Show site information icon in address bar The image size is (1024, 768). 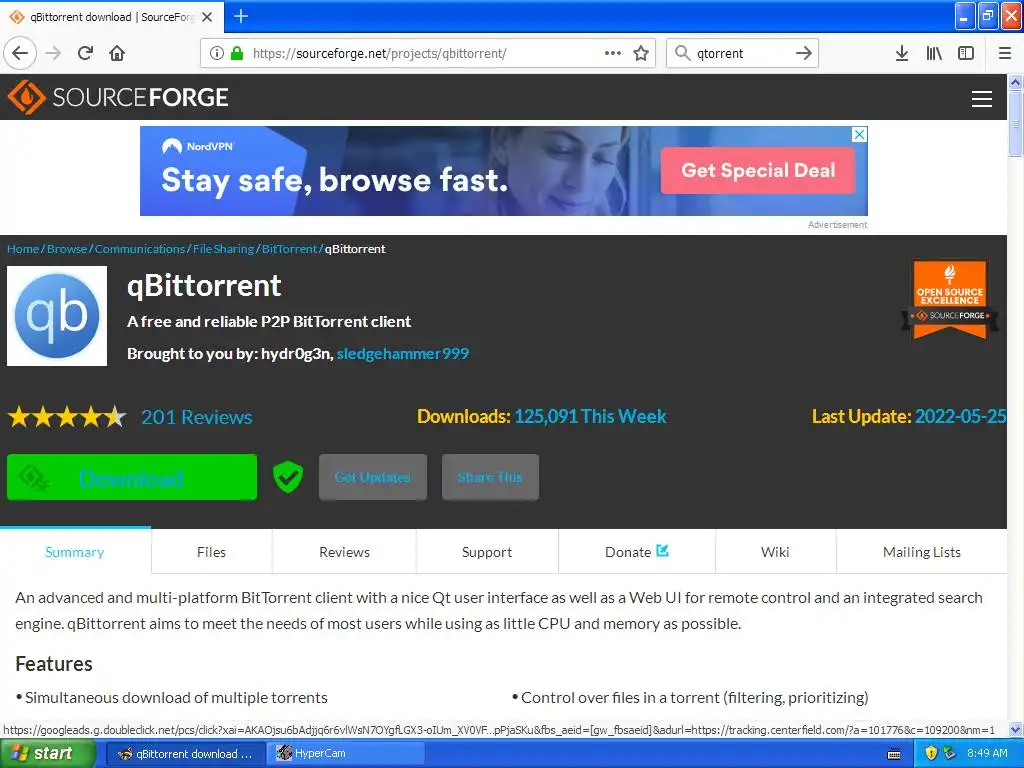click(x=217, y=53)
